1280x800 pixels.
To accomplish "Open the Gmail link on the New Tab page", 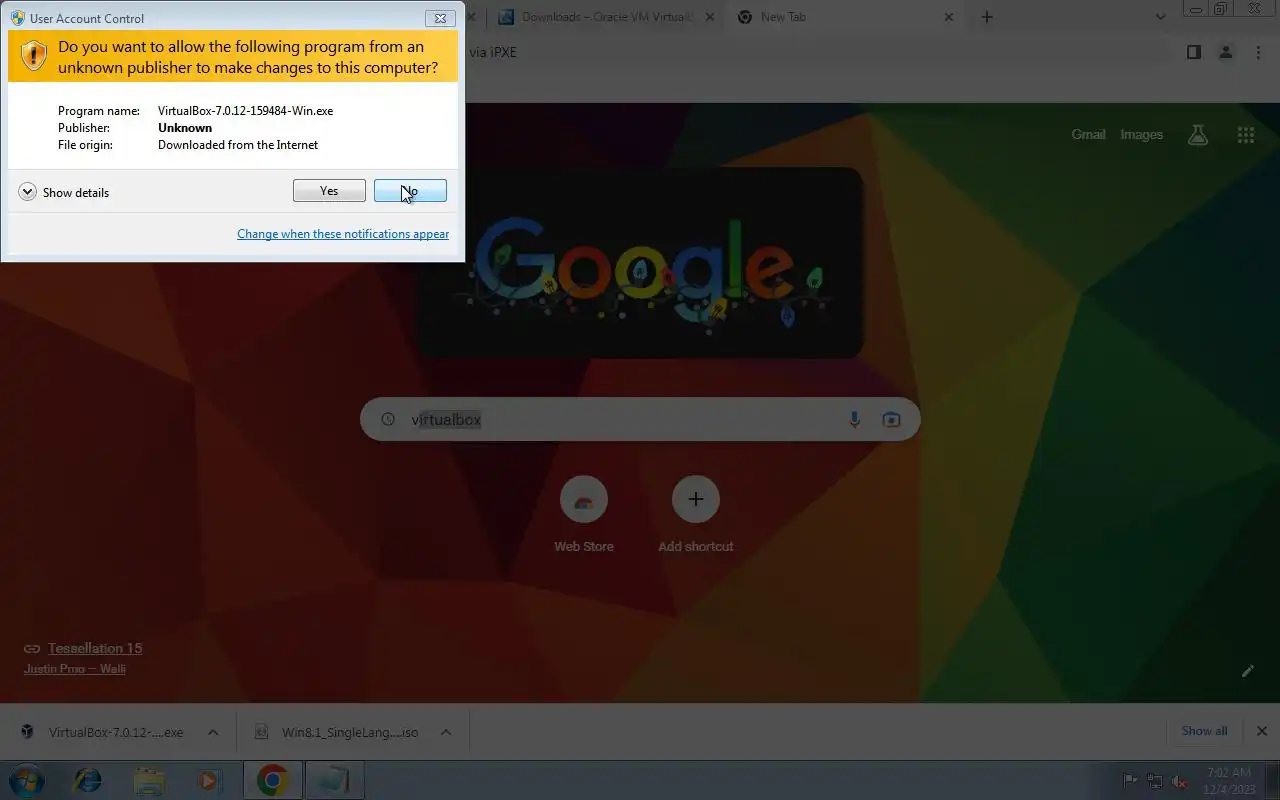I will coord(1088,134).
